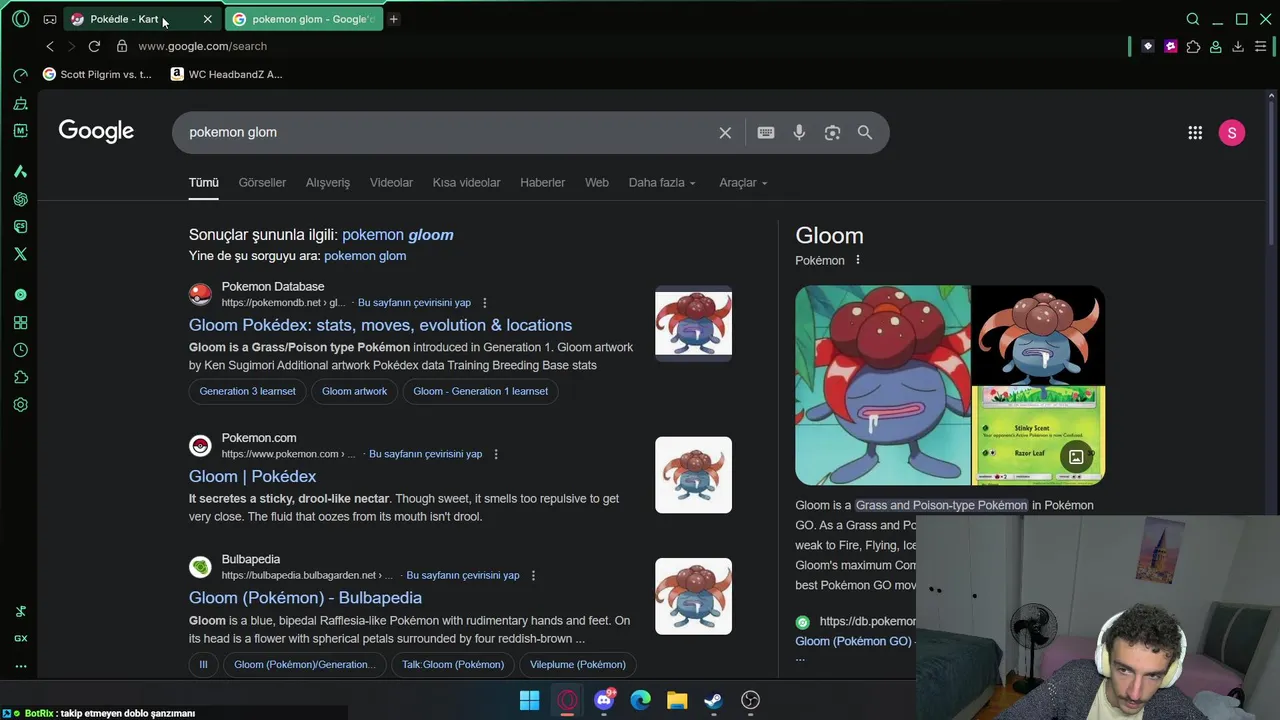The height and width of the screenshot is (720, 1280).
Task: Open sidebar three-dots setup menu
Action: tap(20, 666)
